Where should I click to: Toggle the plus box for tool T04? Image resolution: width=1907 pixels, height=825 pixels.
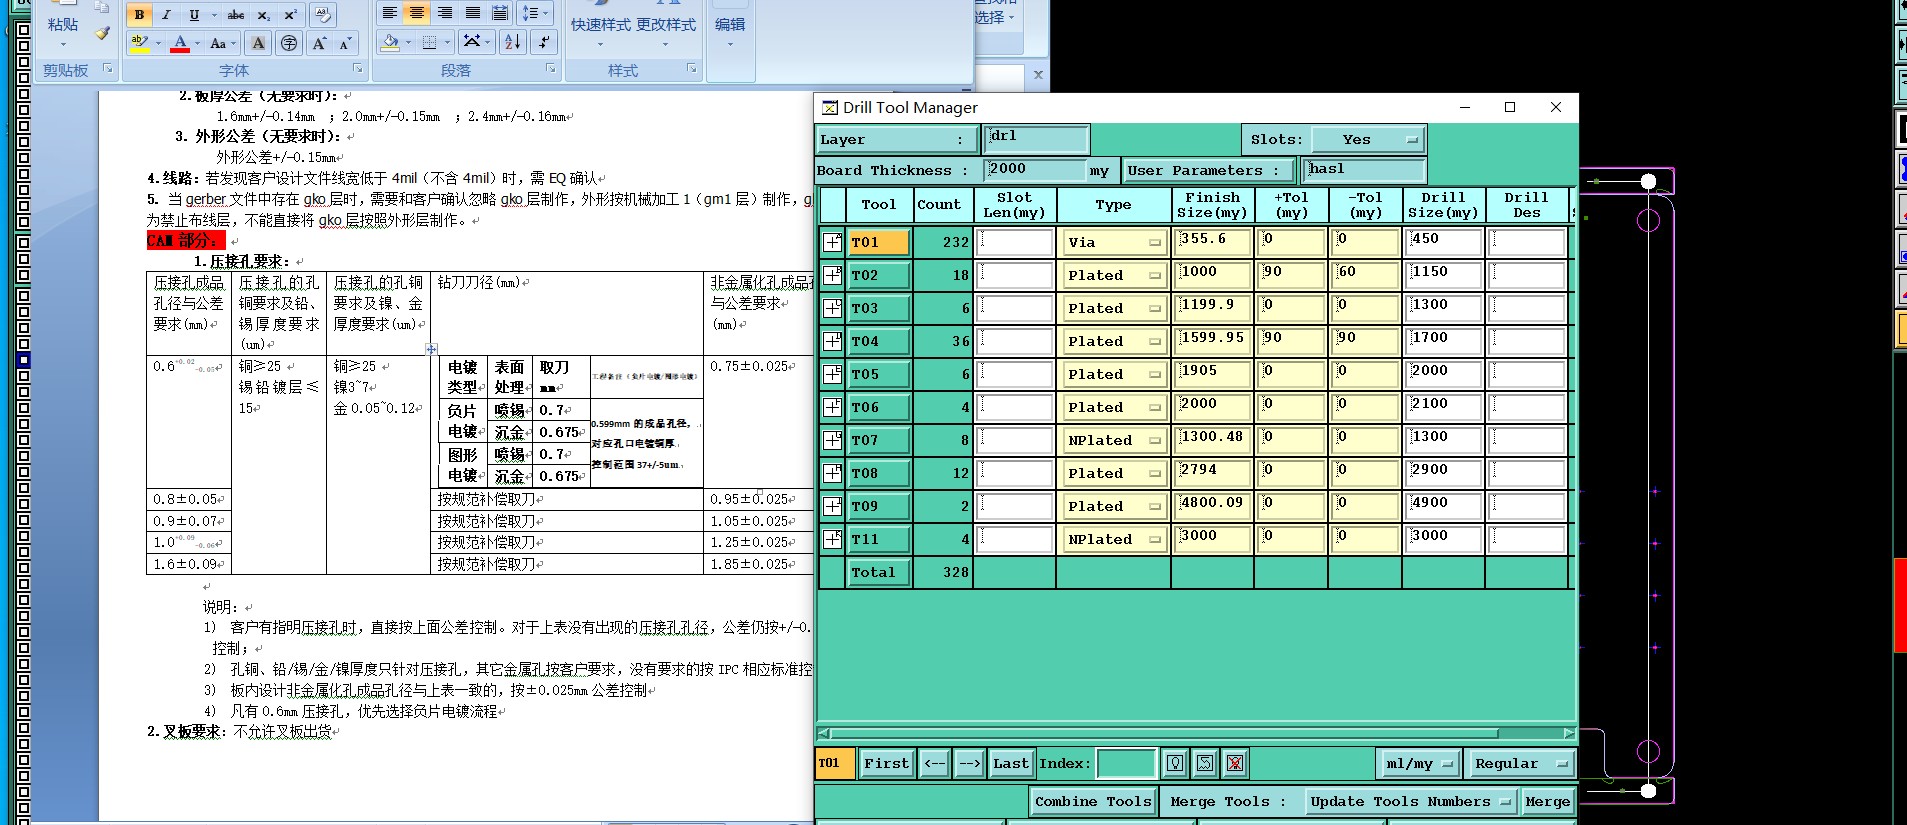(832, 341)
